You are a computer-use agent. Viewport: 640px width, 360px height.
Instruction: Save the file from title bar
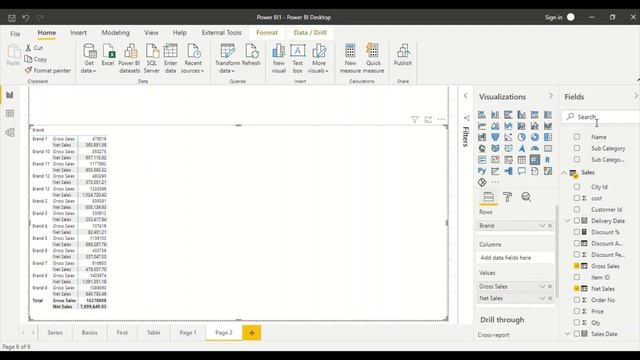[x=12, y=18]
